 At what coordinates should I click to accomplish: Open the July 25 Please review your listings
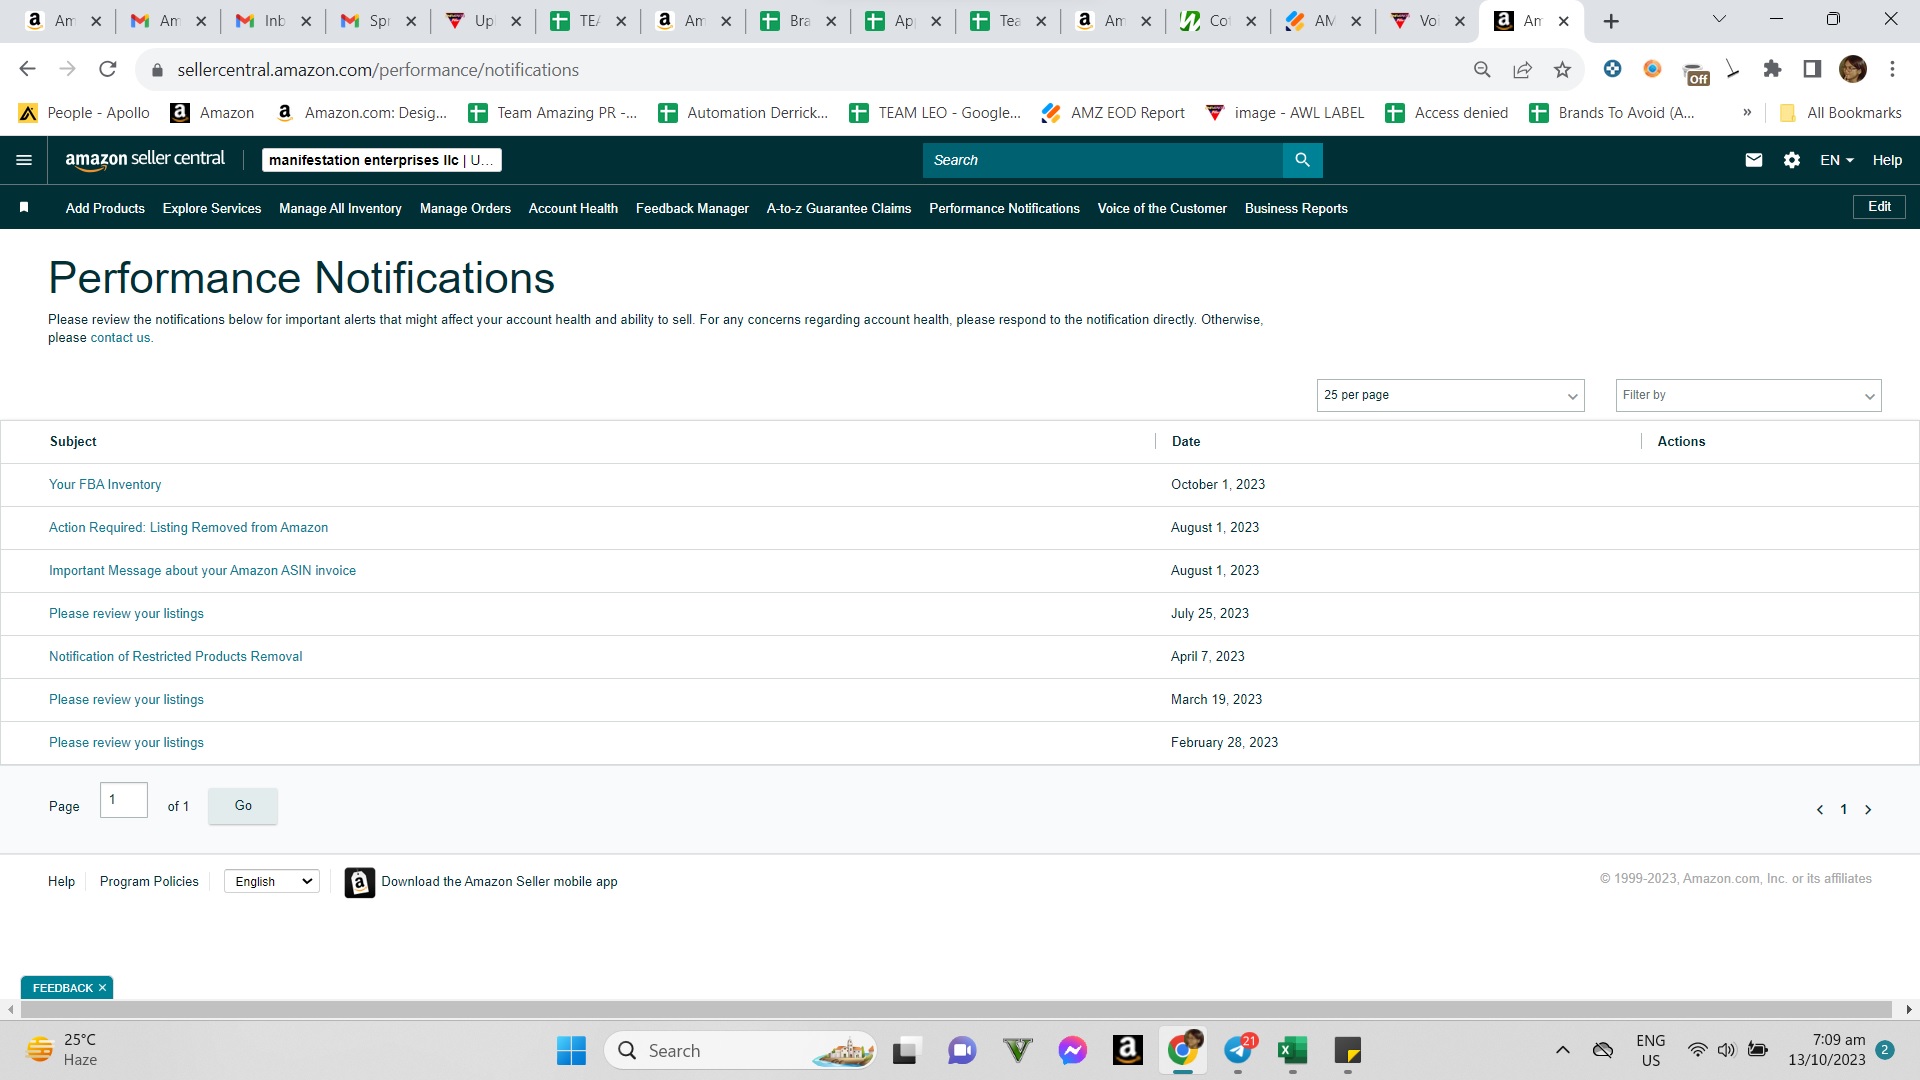point(126,614)
